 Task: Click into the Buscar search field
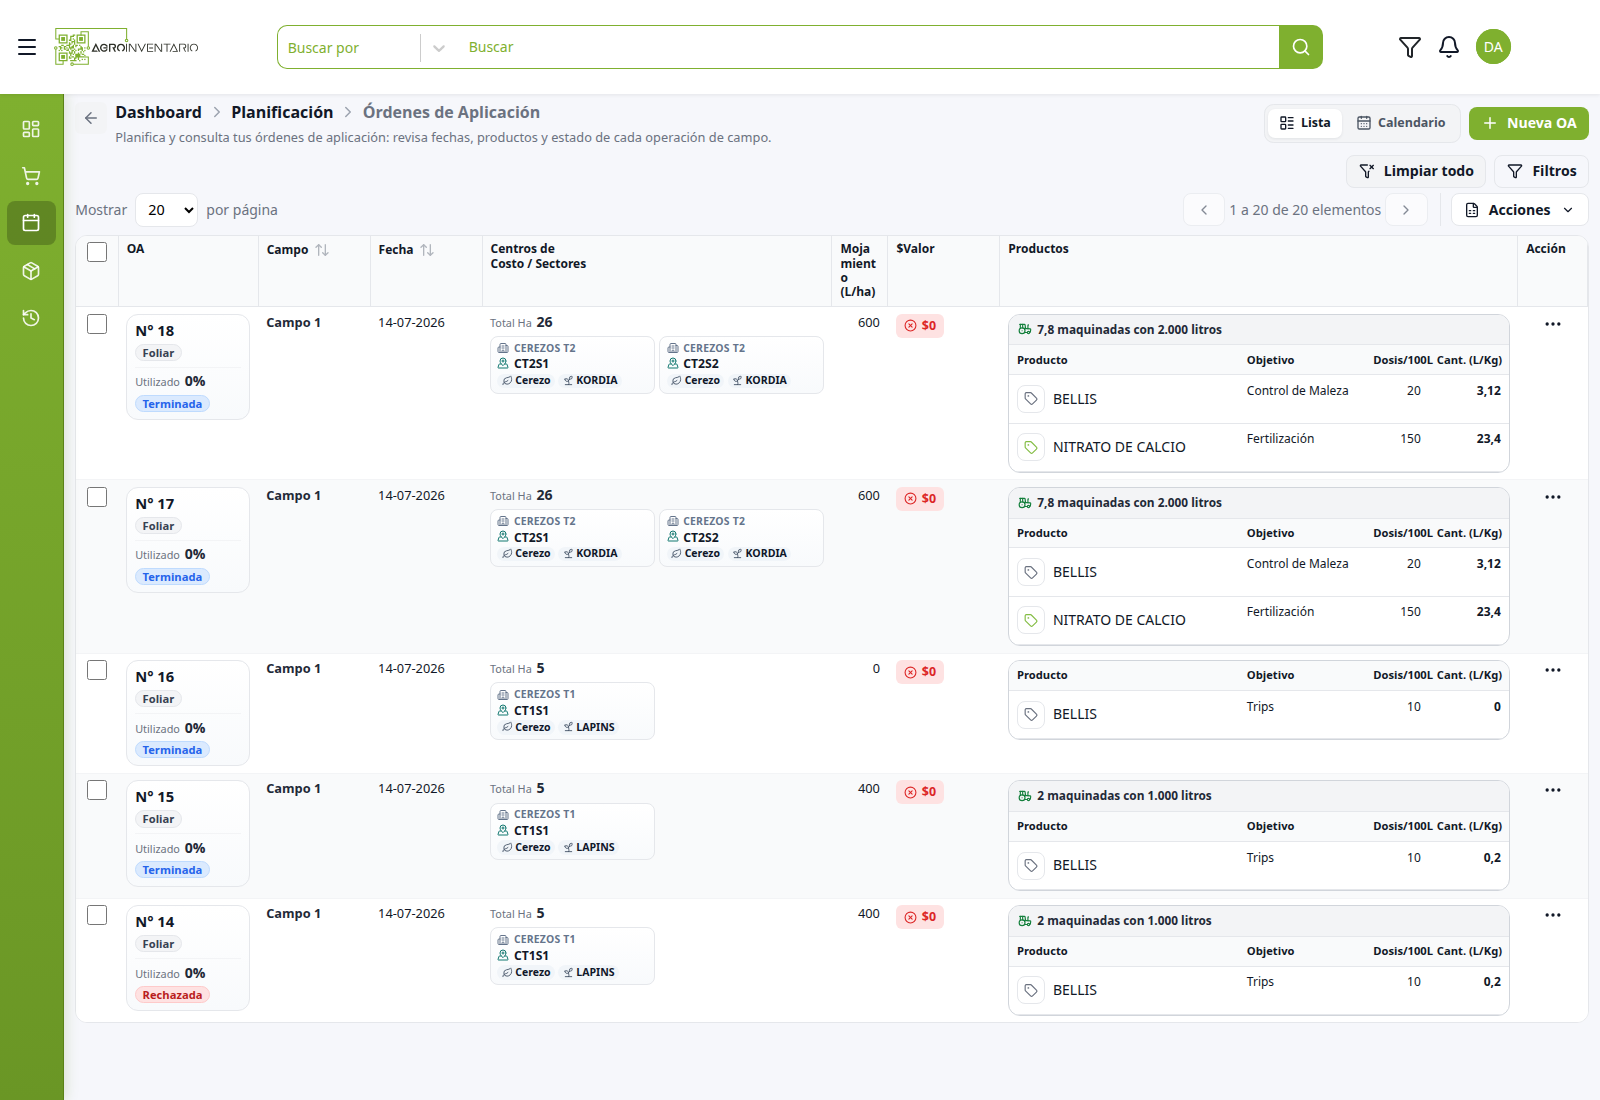point(867,47)
